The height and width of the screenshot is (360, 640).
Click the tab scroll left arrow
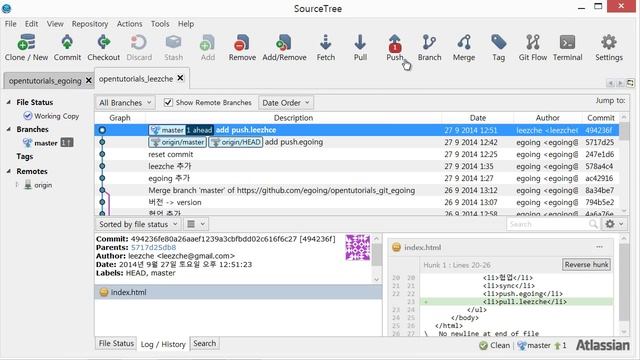coord(611,83)
